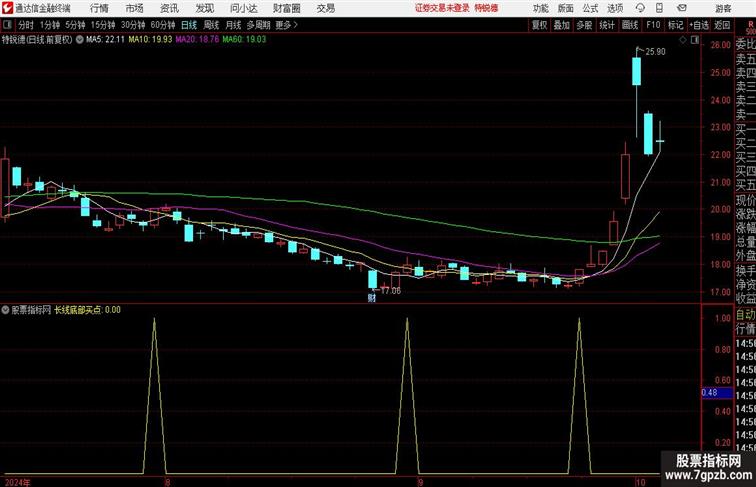This screenshot has width=756, height=487.
Task: Click the 复权 button
Action: click(x=539, y=25)
